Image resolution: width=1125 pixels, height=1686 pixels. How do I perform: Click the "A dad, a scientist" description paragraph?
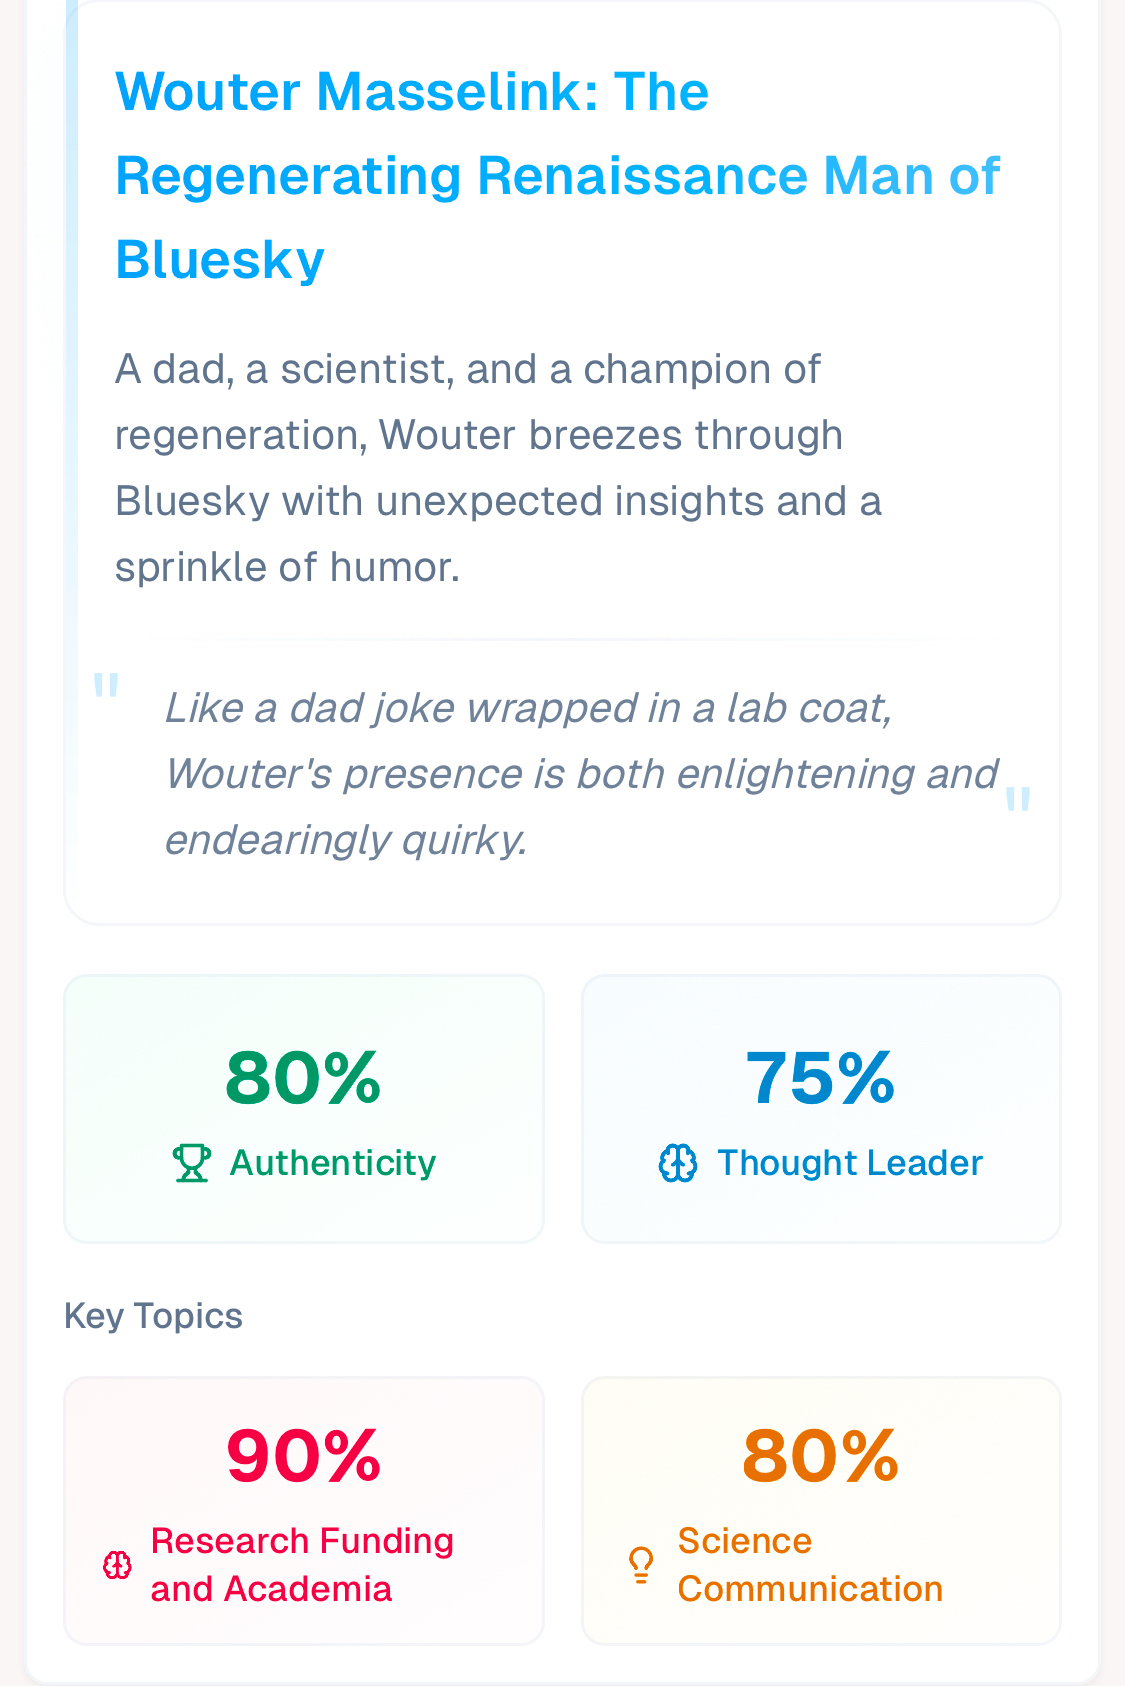(x=498, y=468)
